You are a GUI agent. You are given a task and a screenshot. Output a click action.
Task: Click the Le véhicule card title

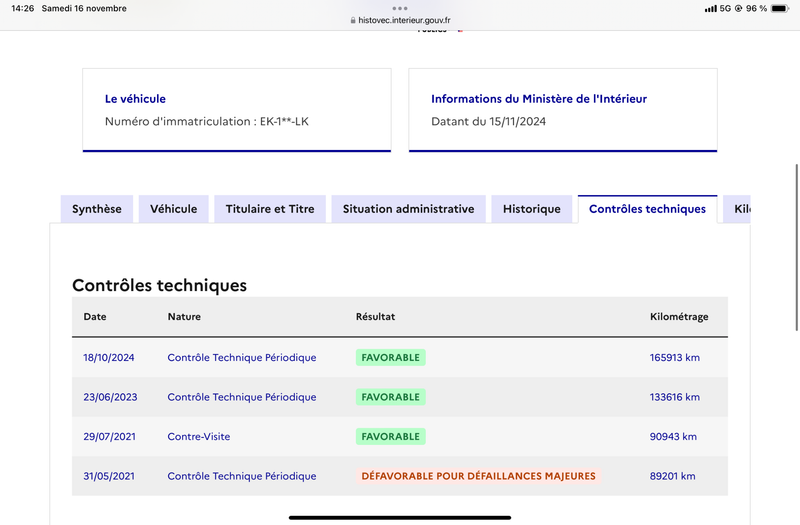135,99
